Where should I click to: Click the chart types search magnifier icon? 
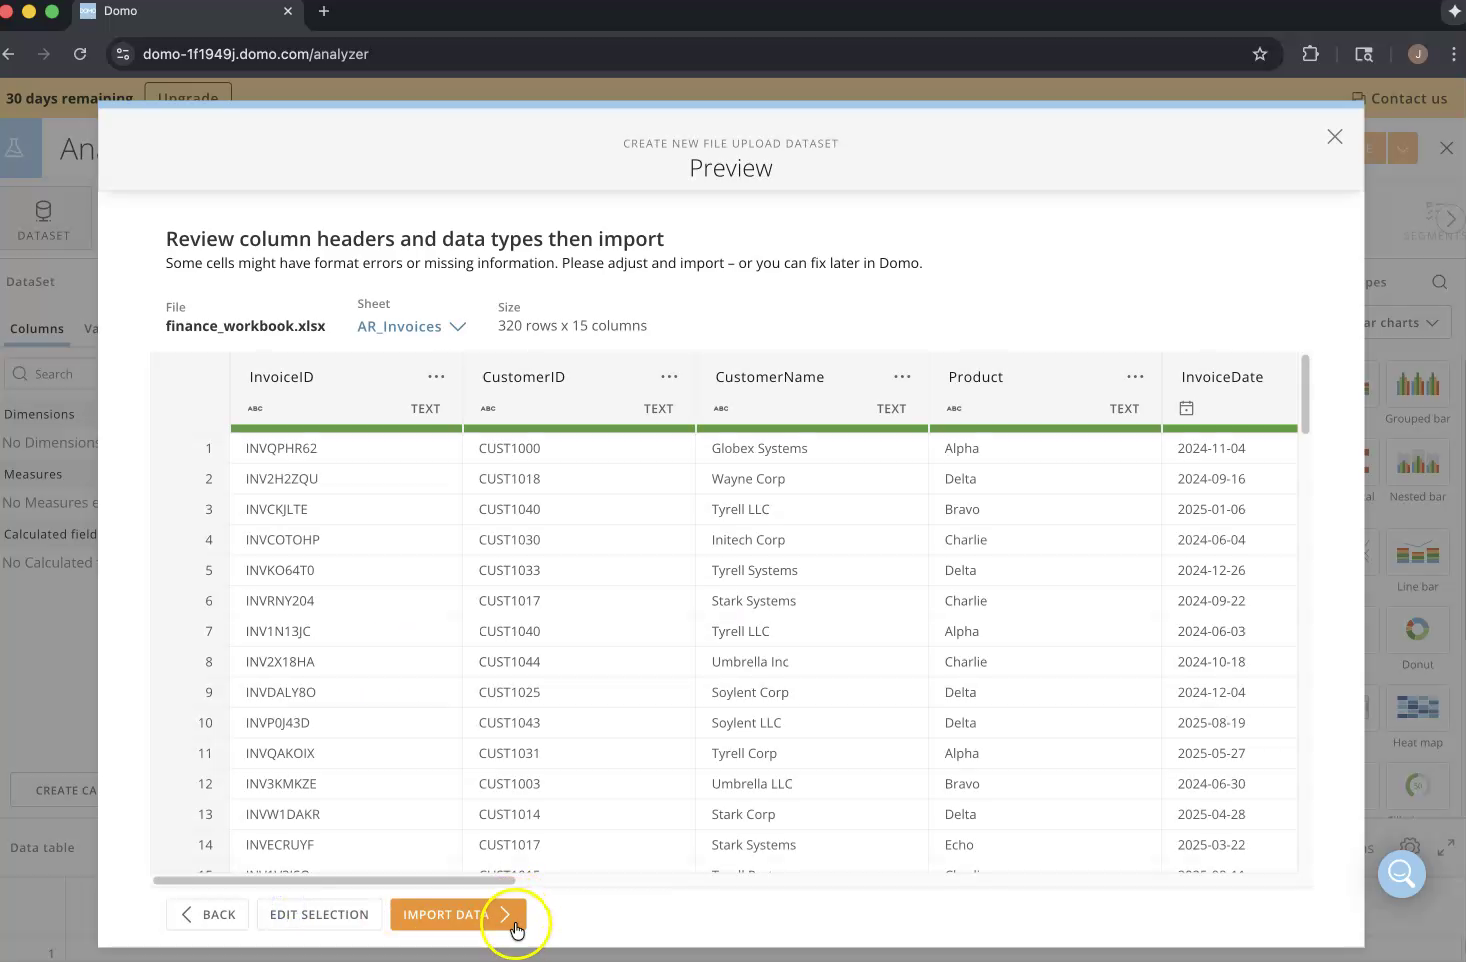pos(1439,282)
